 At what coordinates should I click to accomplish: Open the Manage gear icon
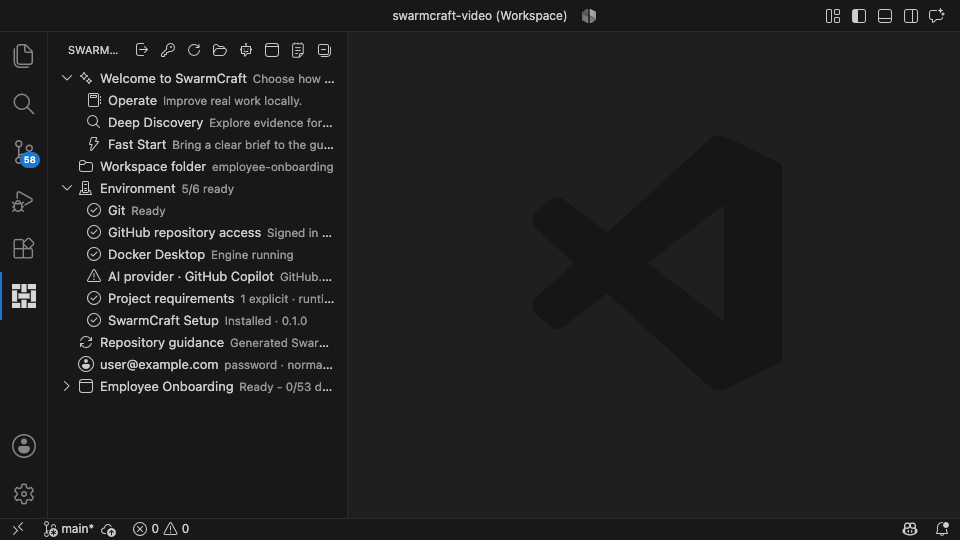(24, 494)
